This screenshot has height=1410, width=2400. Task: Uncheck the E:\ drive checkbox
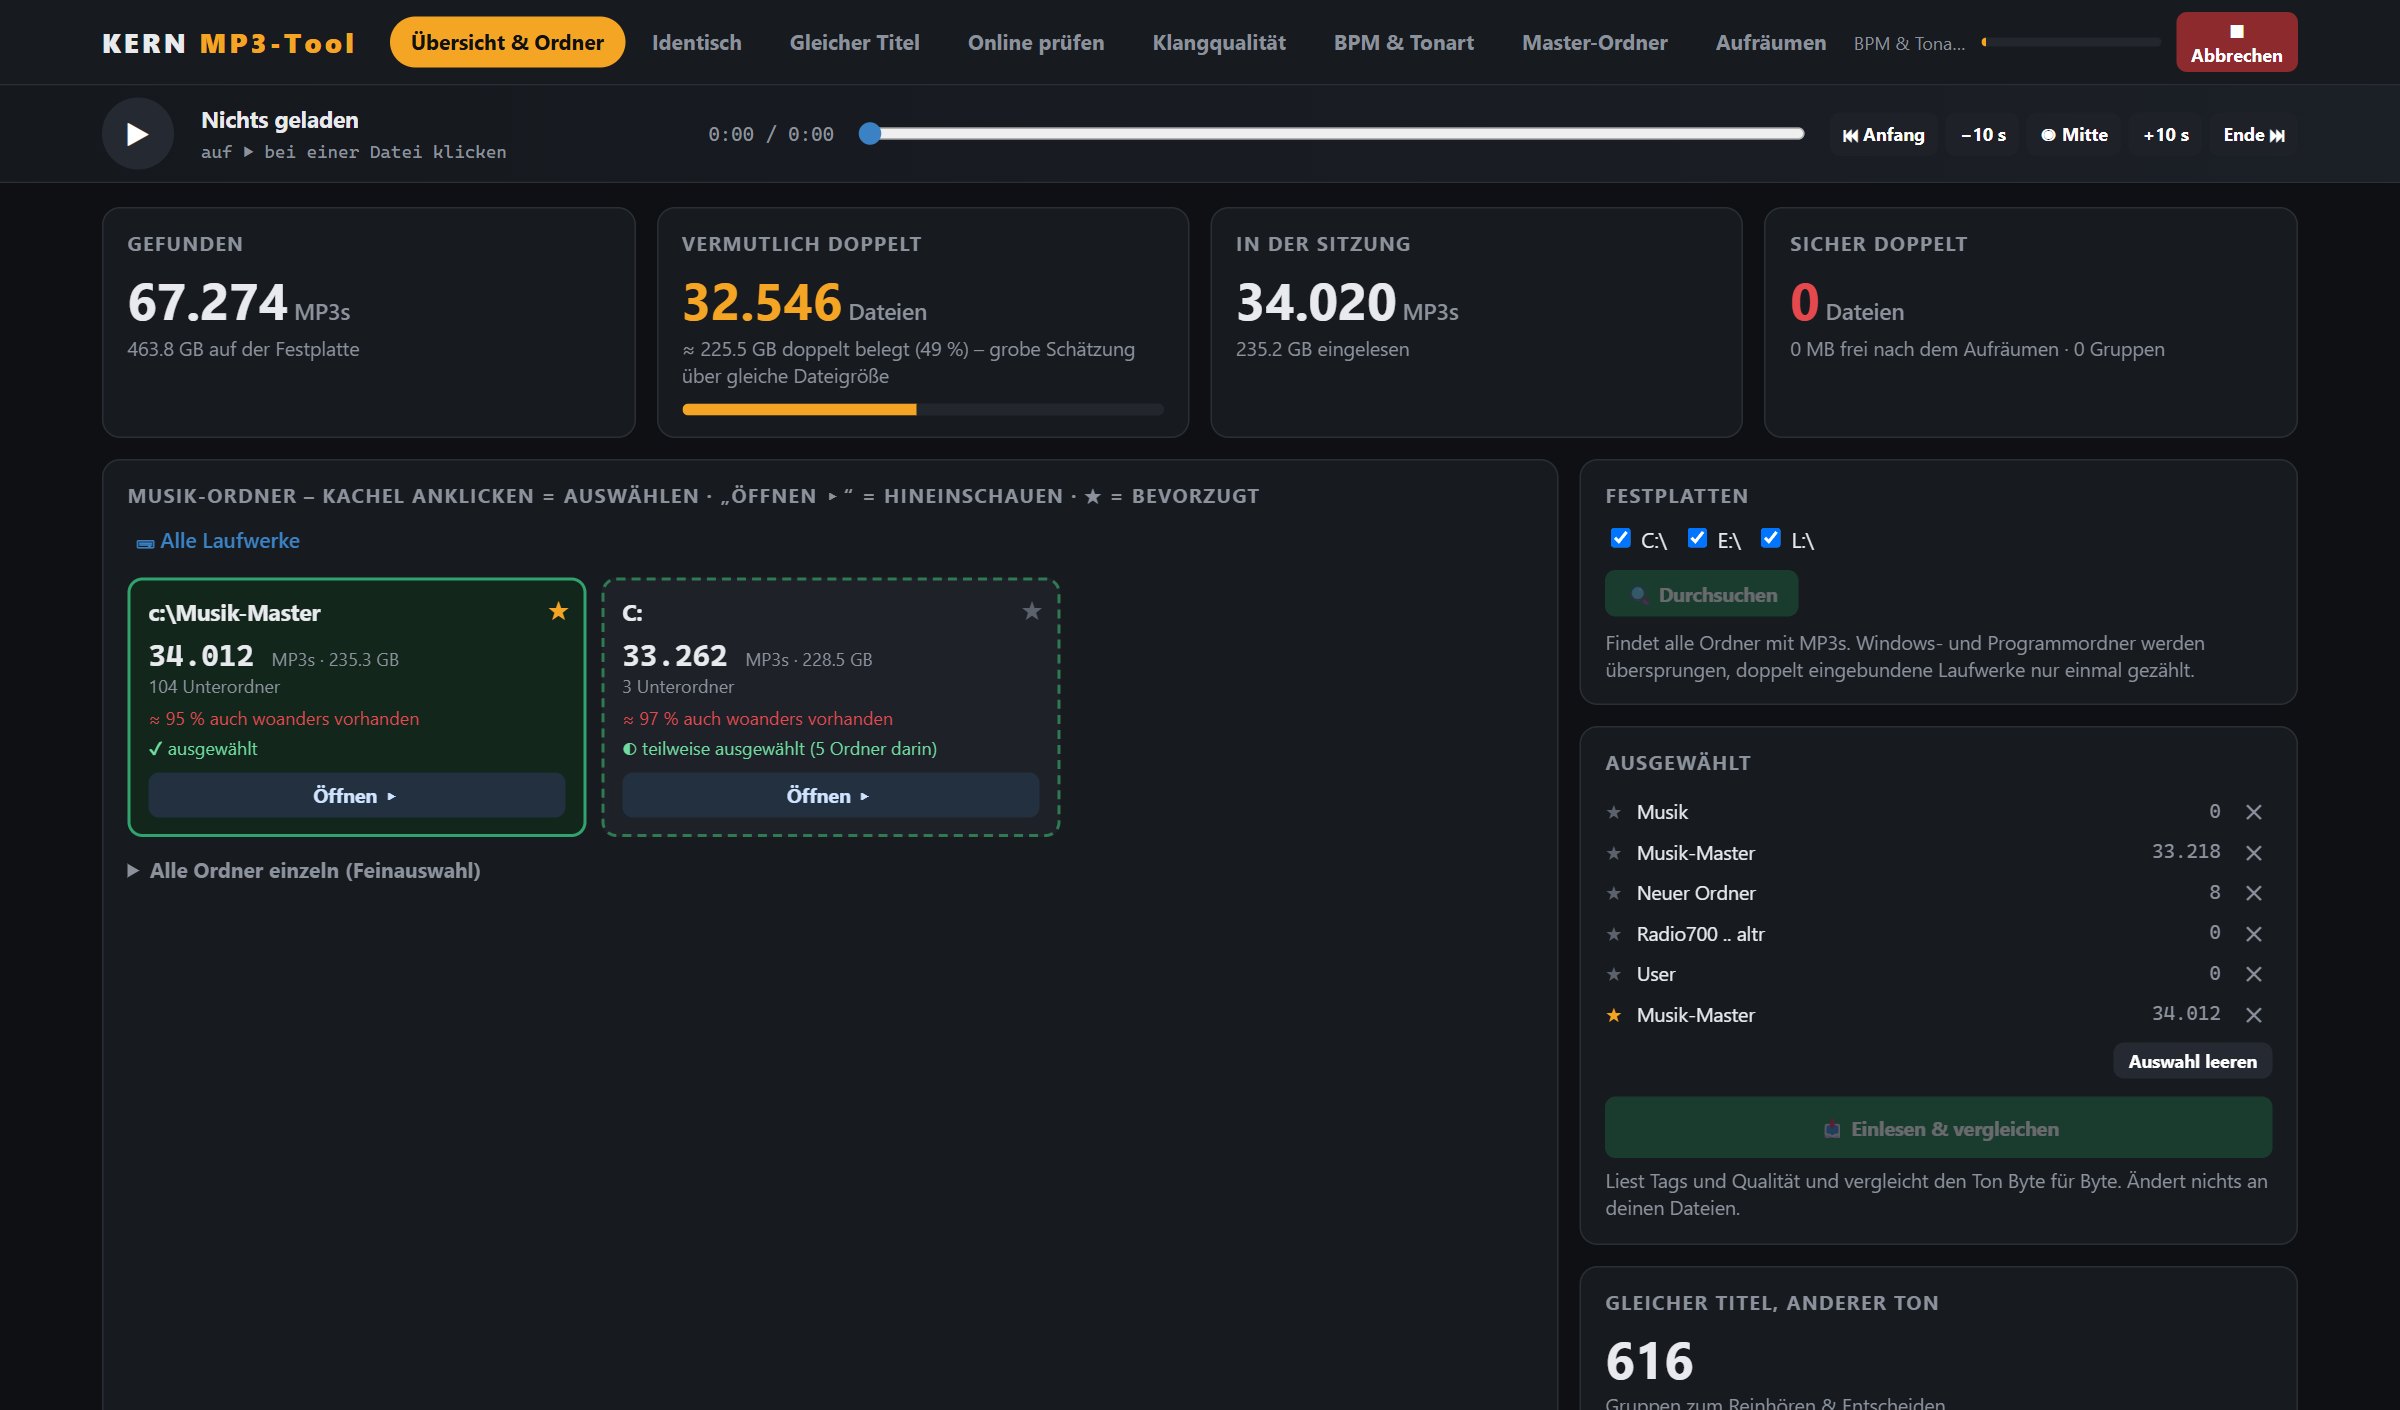(1697, 538)
